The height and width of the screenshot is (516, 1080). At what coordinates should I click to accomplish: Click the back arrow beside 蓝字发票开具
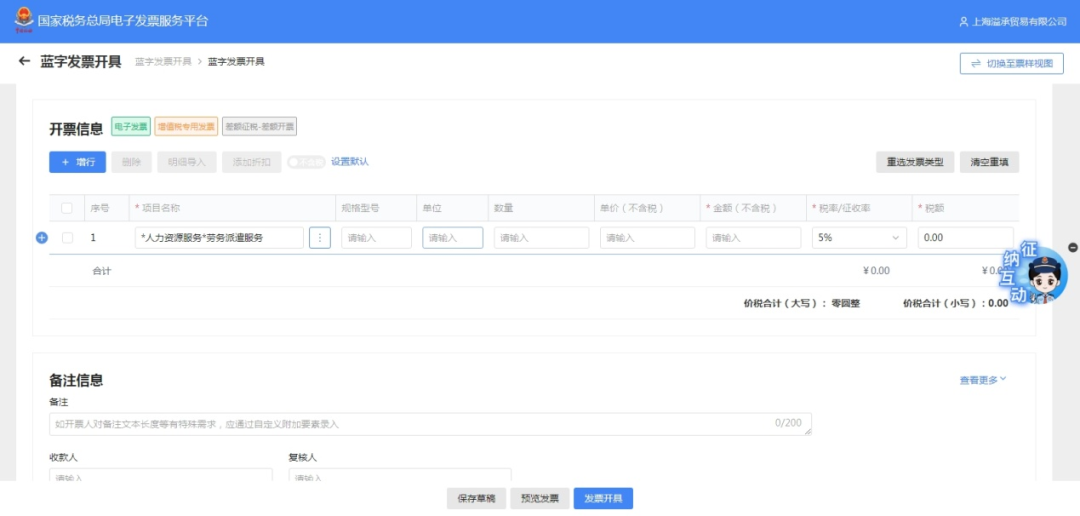(x=25, y=62)
